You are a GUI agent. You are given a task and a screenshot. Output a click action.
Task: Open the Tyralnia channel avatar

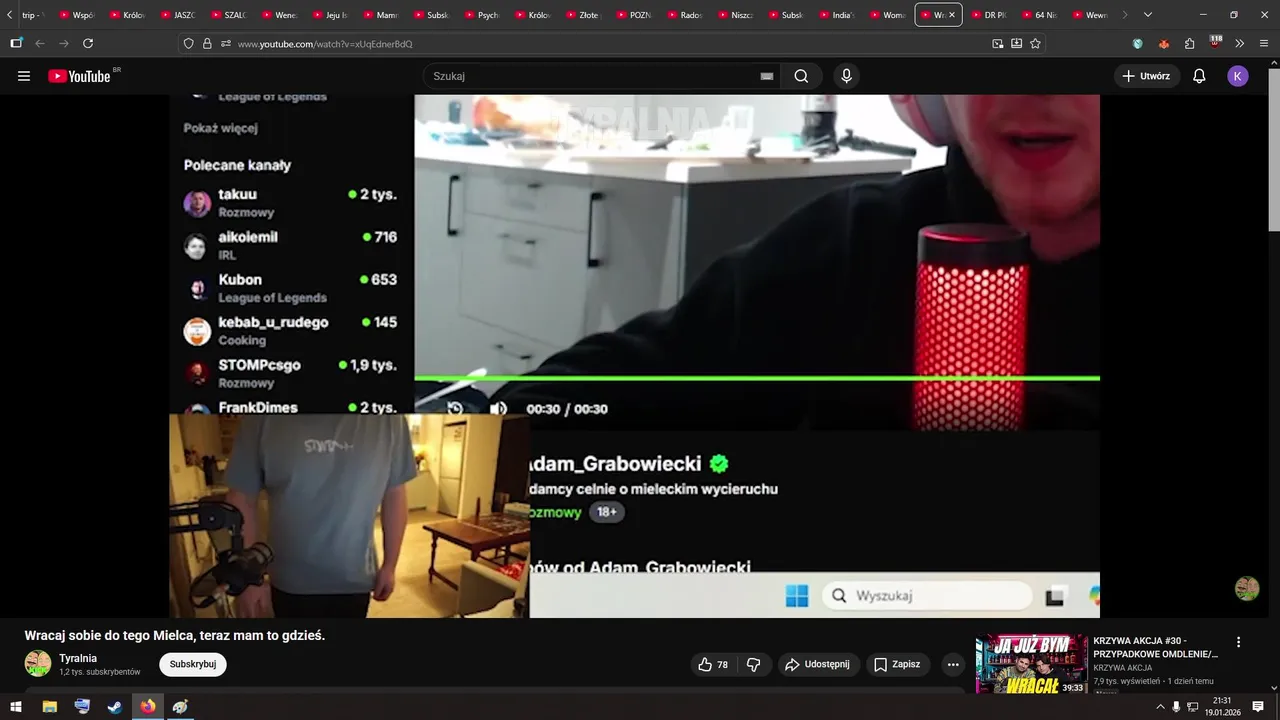pyautogui.click(x=38, y=664)
